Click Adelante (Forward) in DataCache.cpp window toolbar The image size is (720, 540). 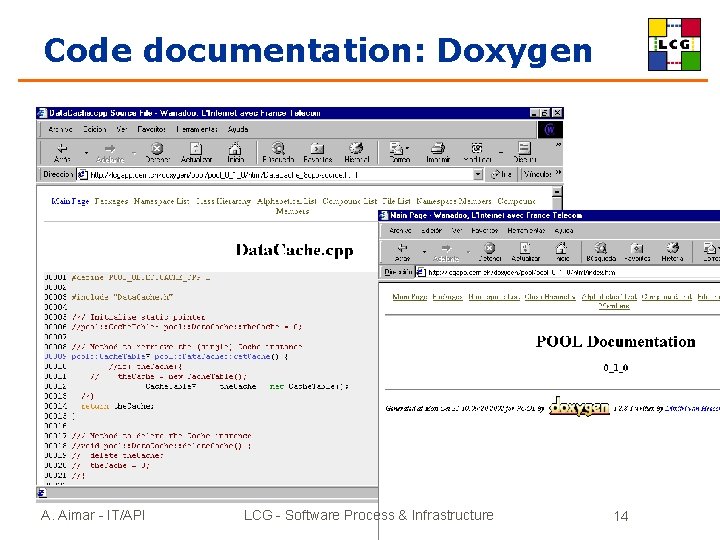tap(110, 153)
